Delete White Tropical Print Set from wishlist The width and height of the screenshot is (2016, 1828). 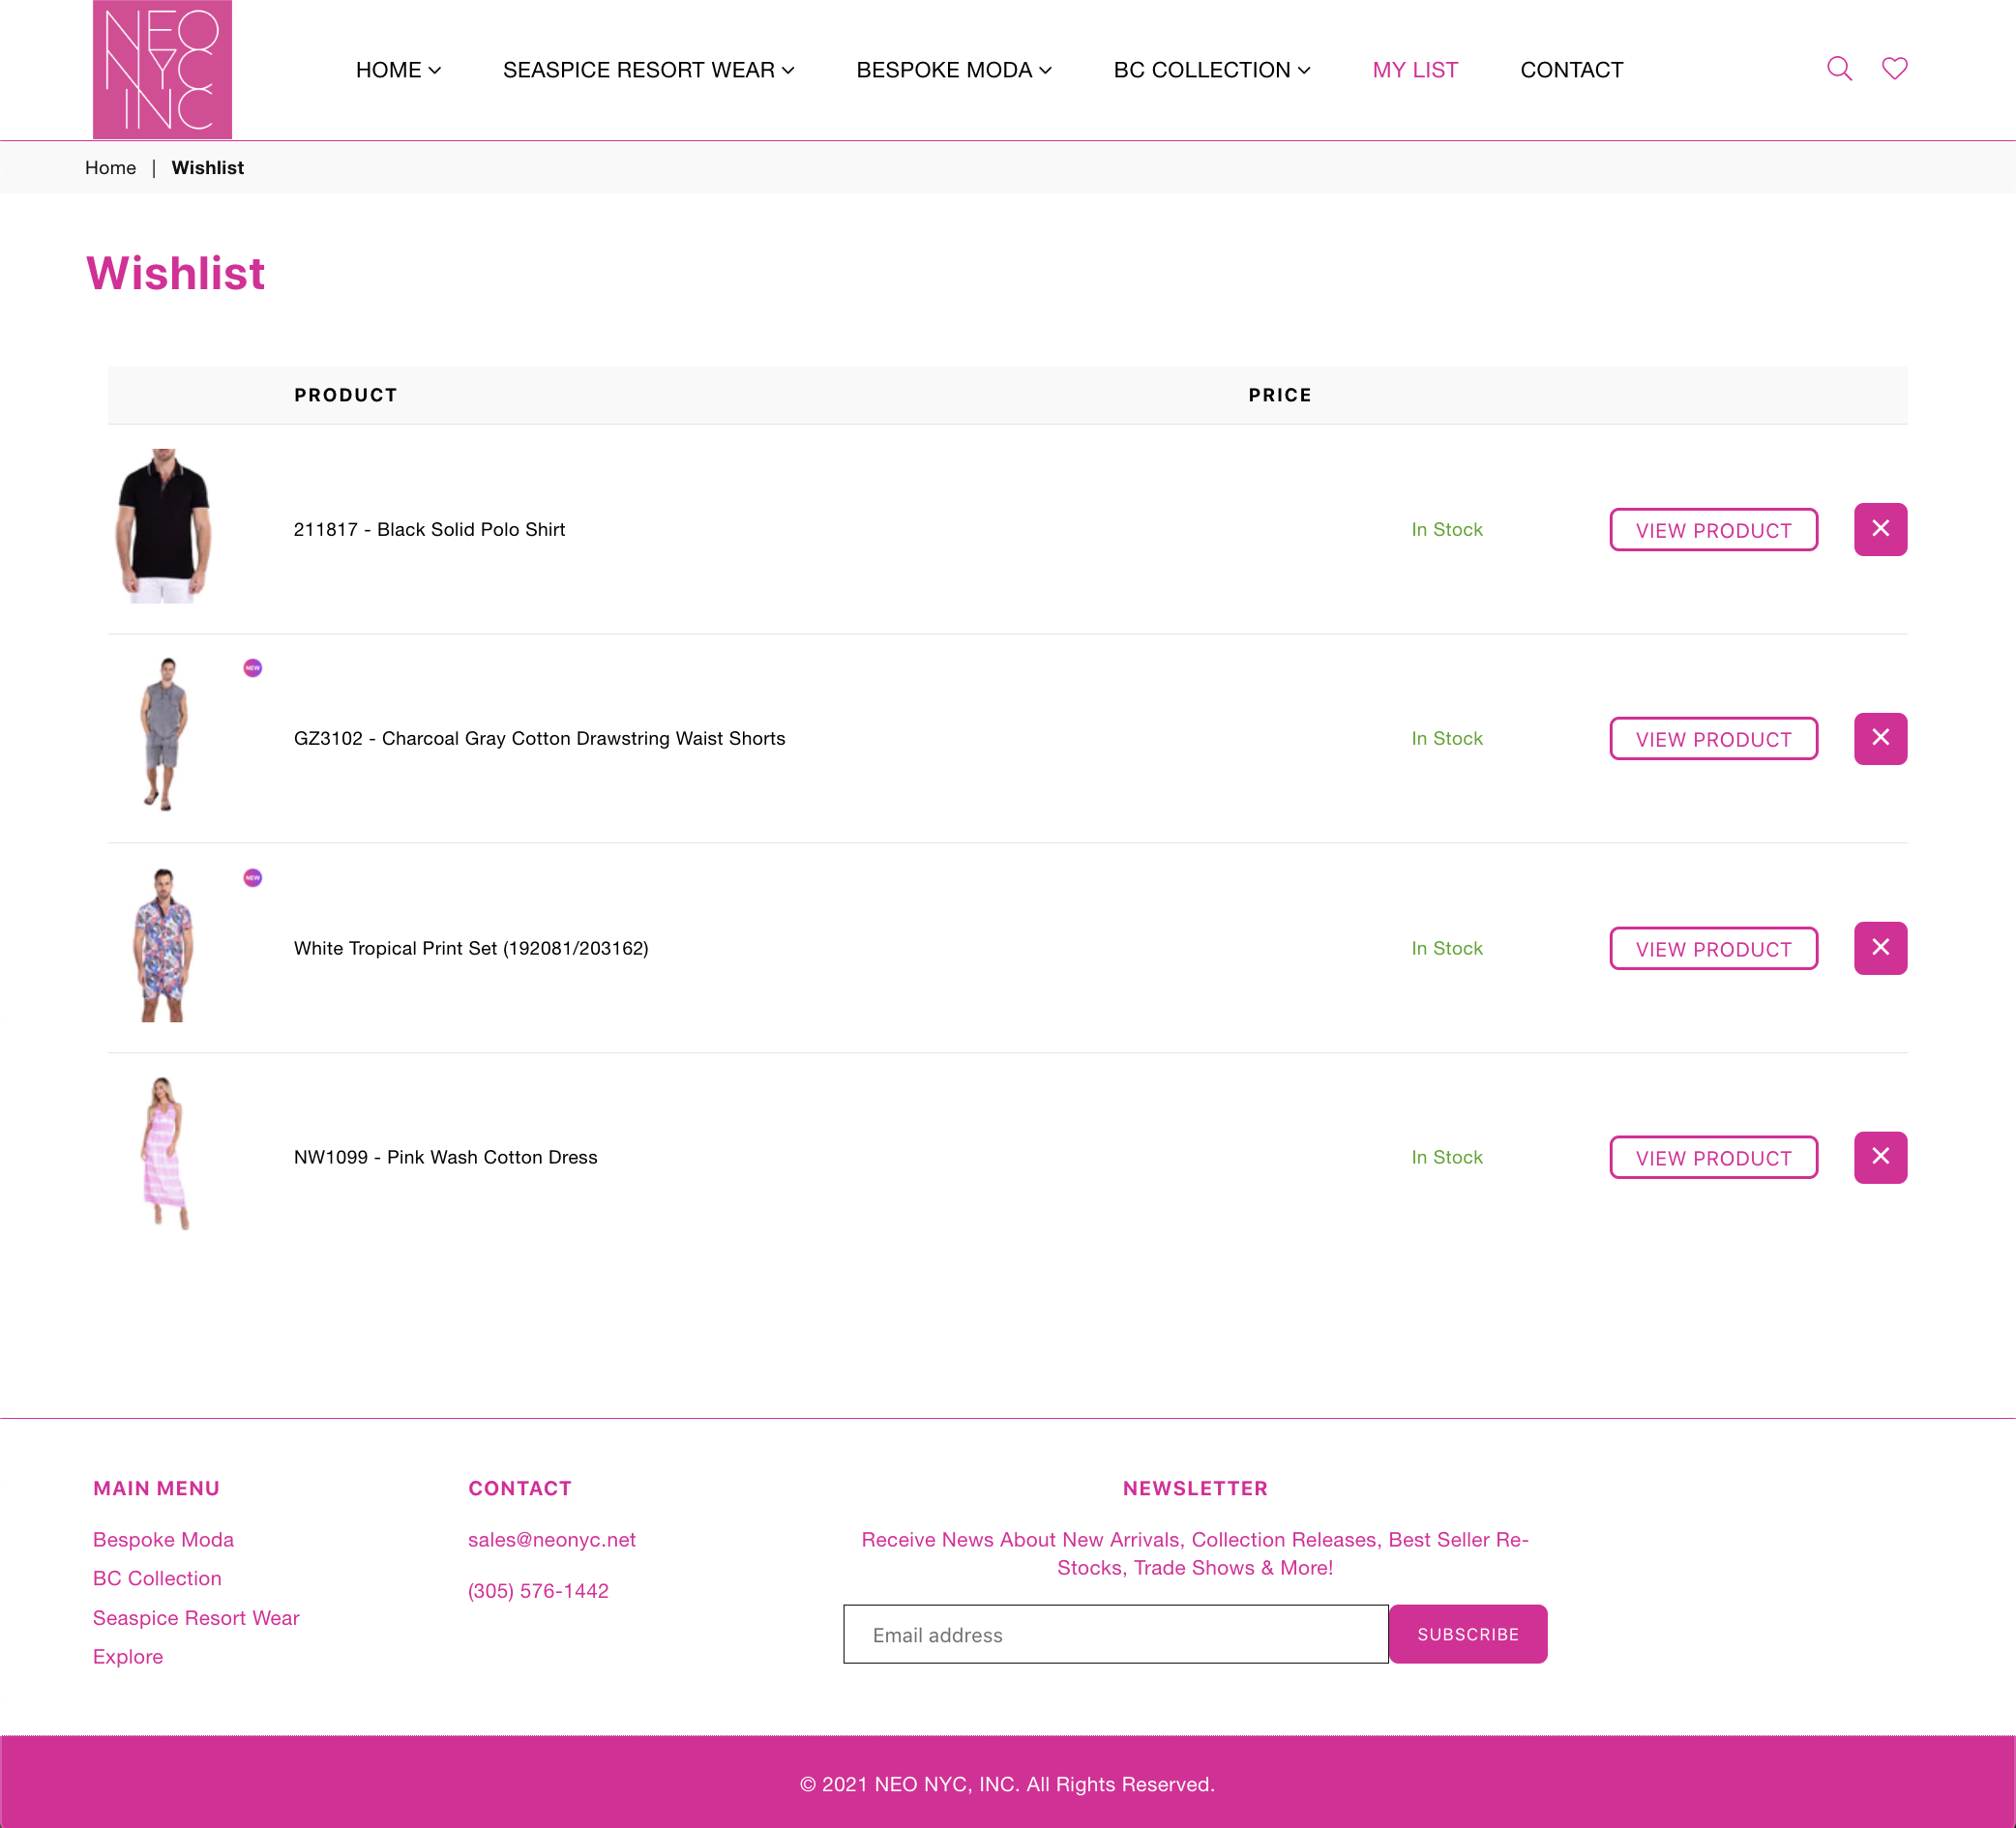[x=1880, y=948]
